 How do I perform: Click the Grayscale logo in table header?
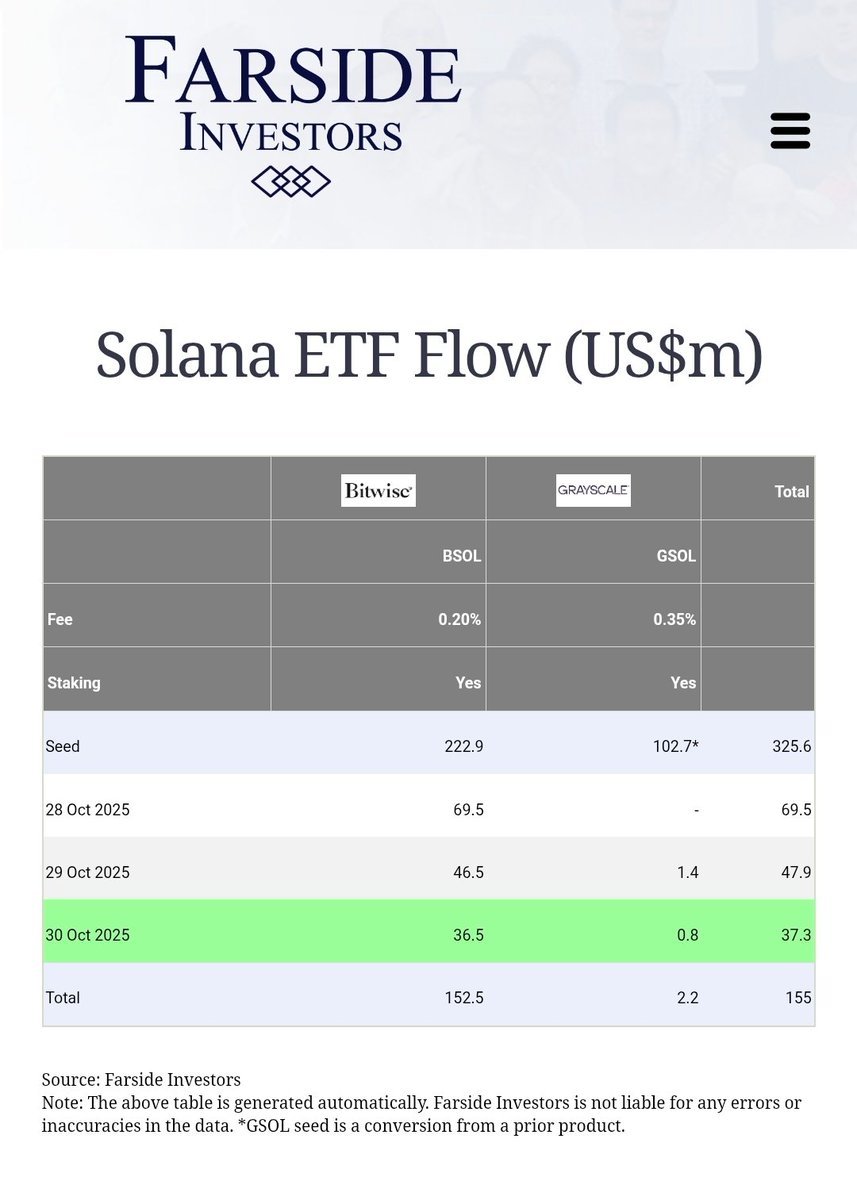click(593, 491)
